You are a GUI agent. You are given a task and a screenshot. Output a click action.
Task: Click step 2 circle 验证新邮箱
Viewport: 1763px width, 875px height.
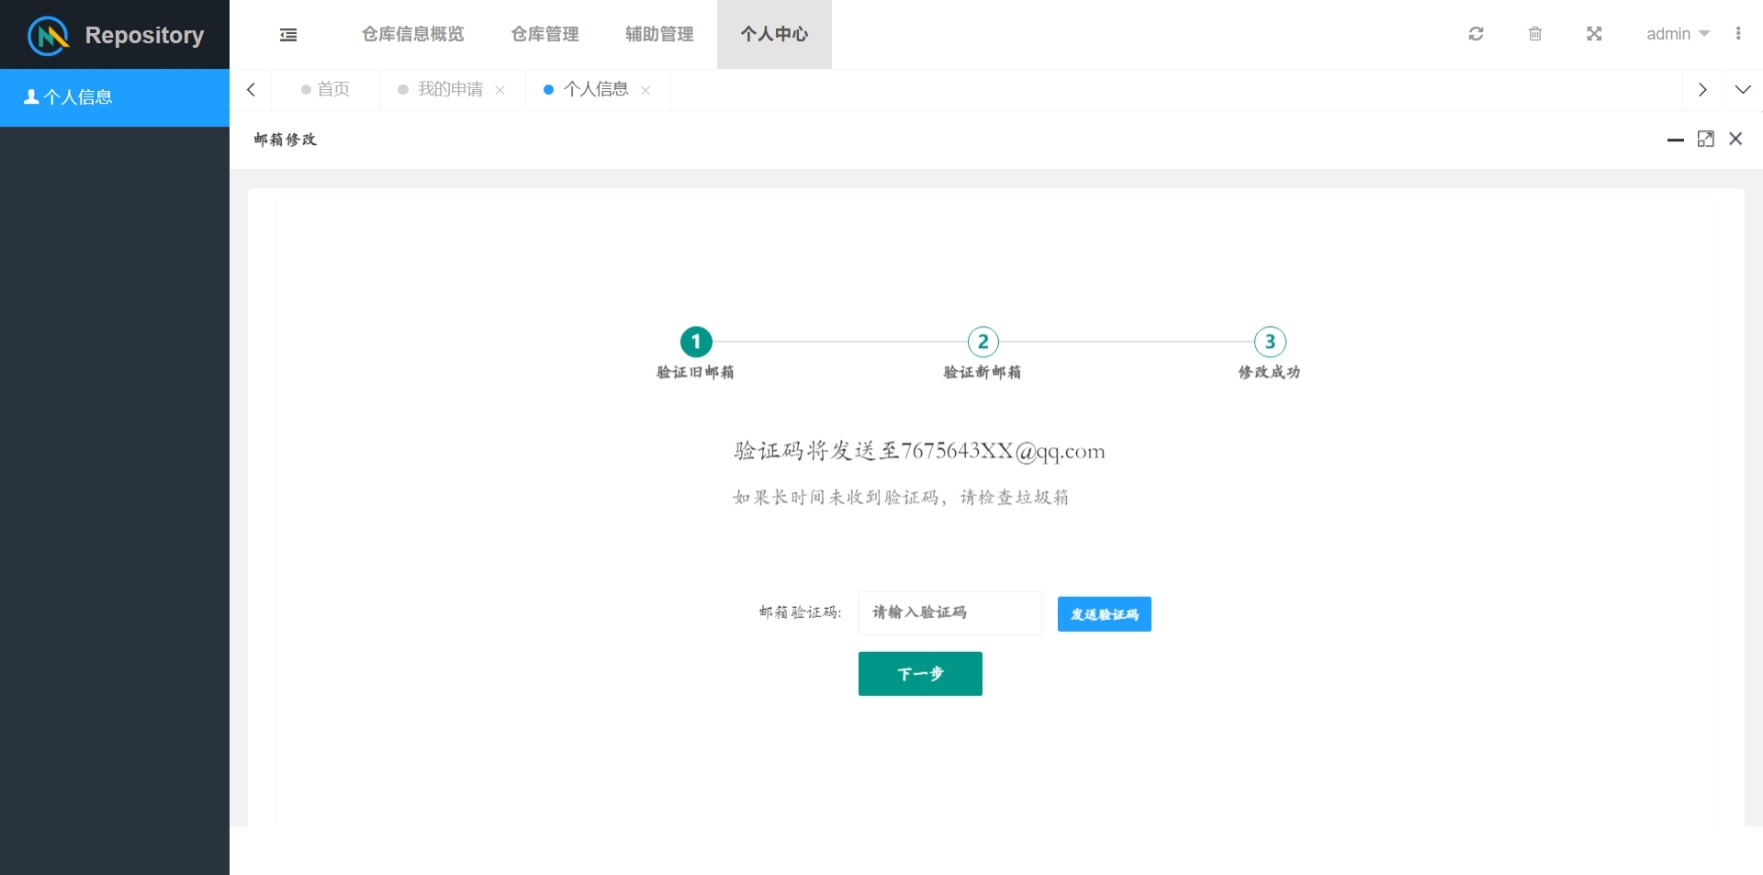[983, 342]
